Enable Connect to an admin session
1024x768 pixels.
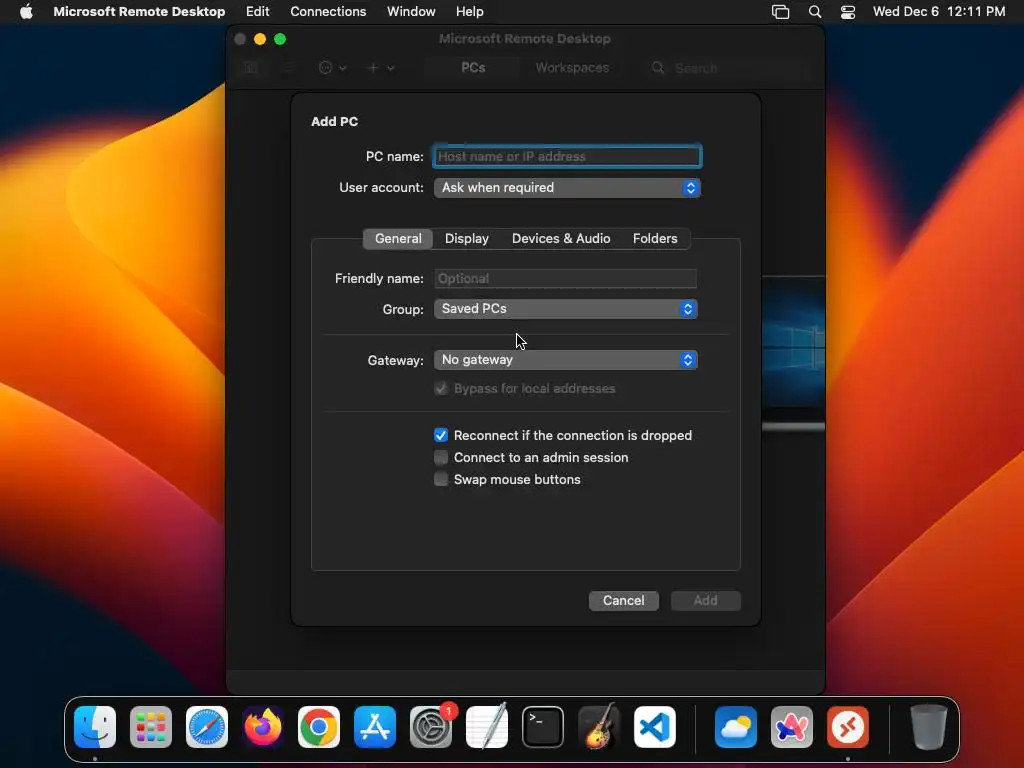point(441,457)
